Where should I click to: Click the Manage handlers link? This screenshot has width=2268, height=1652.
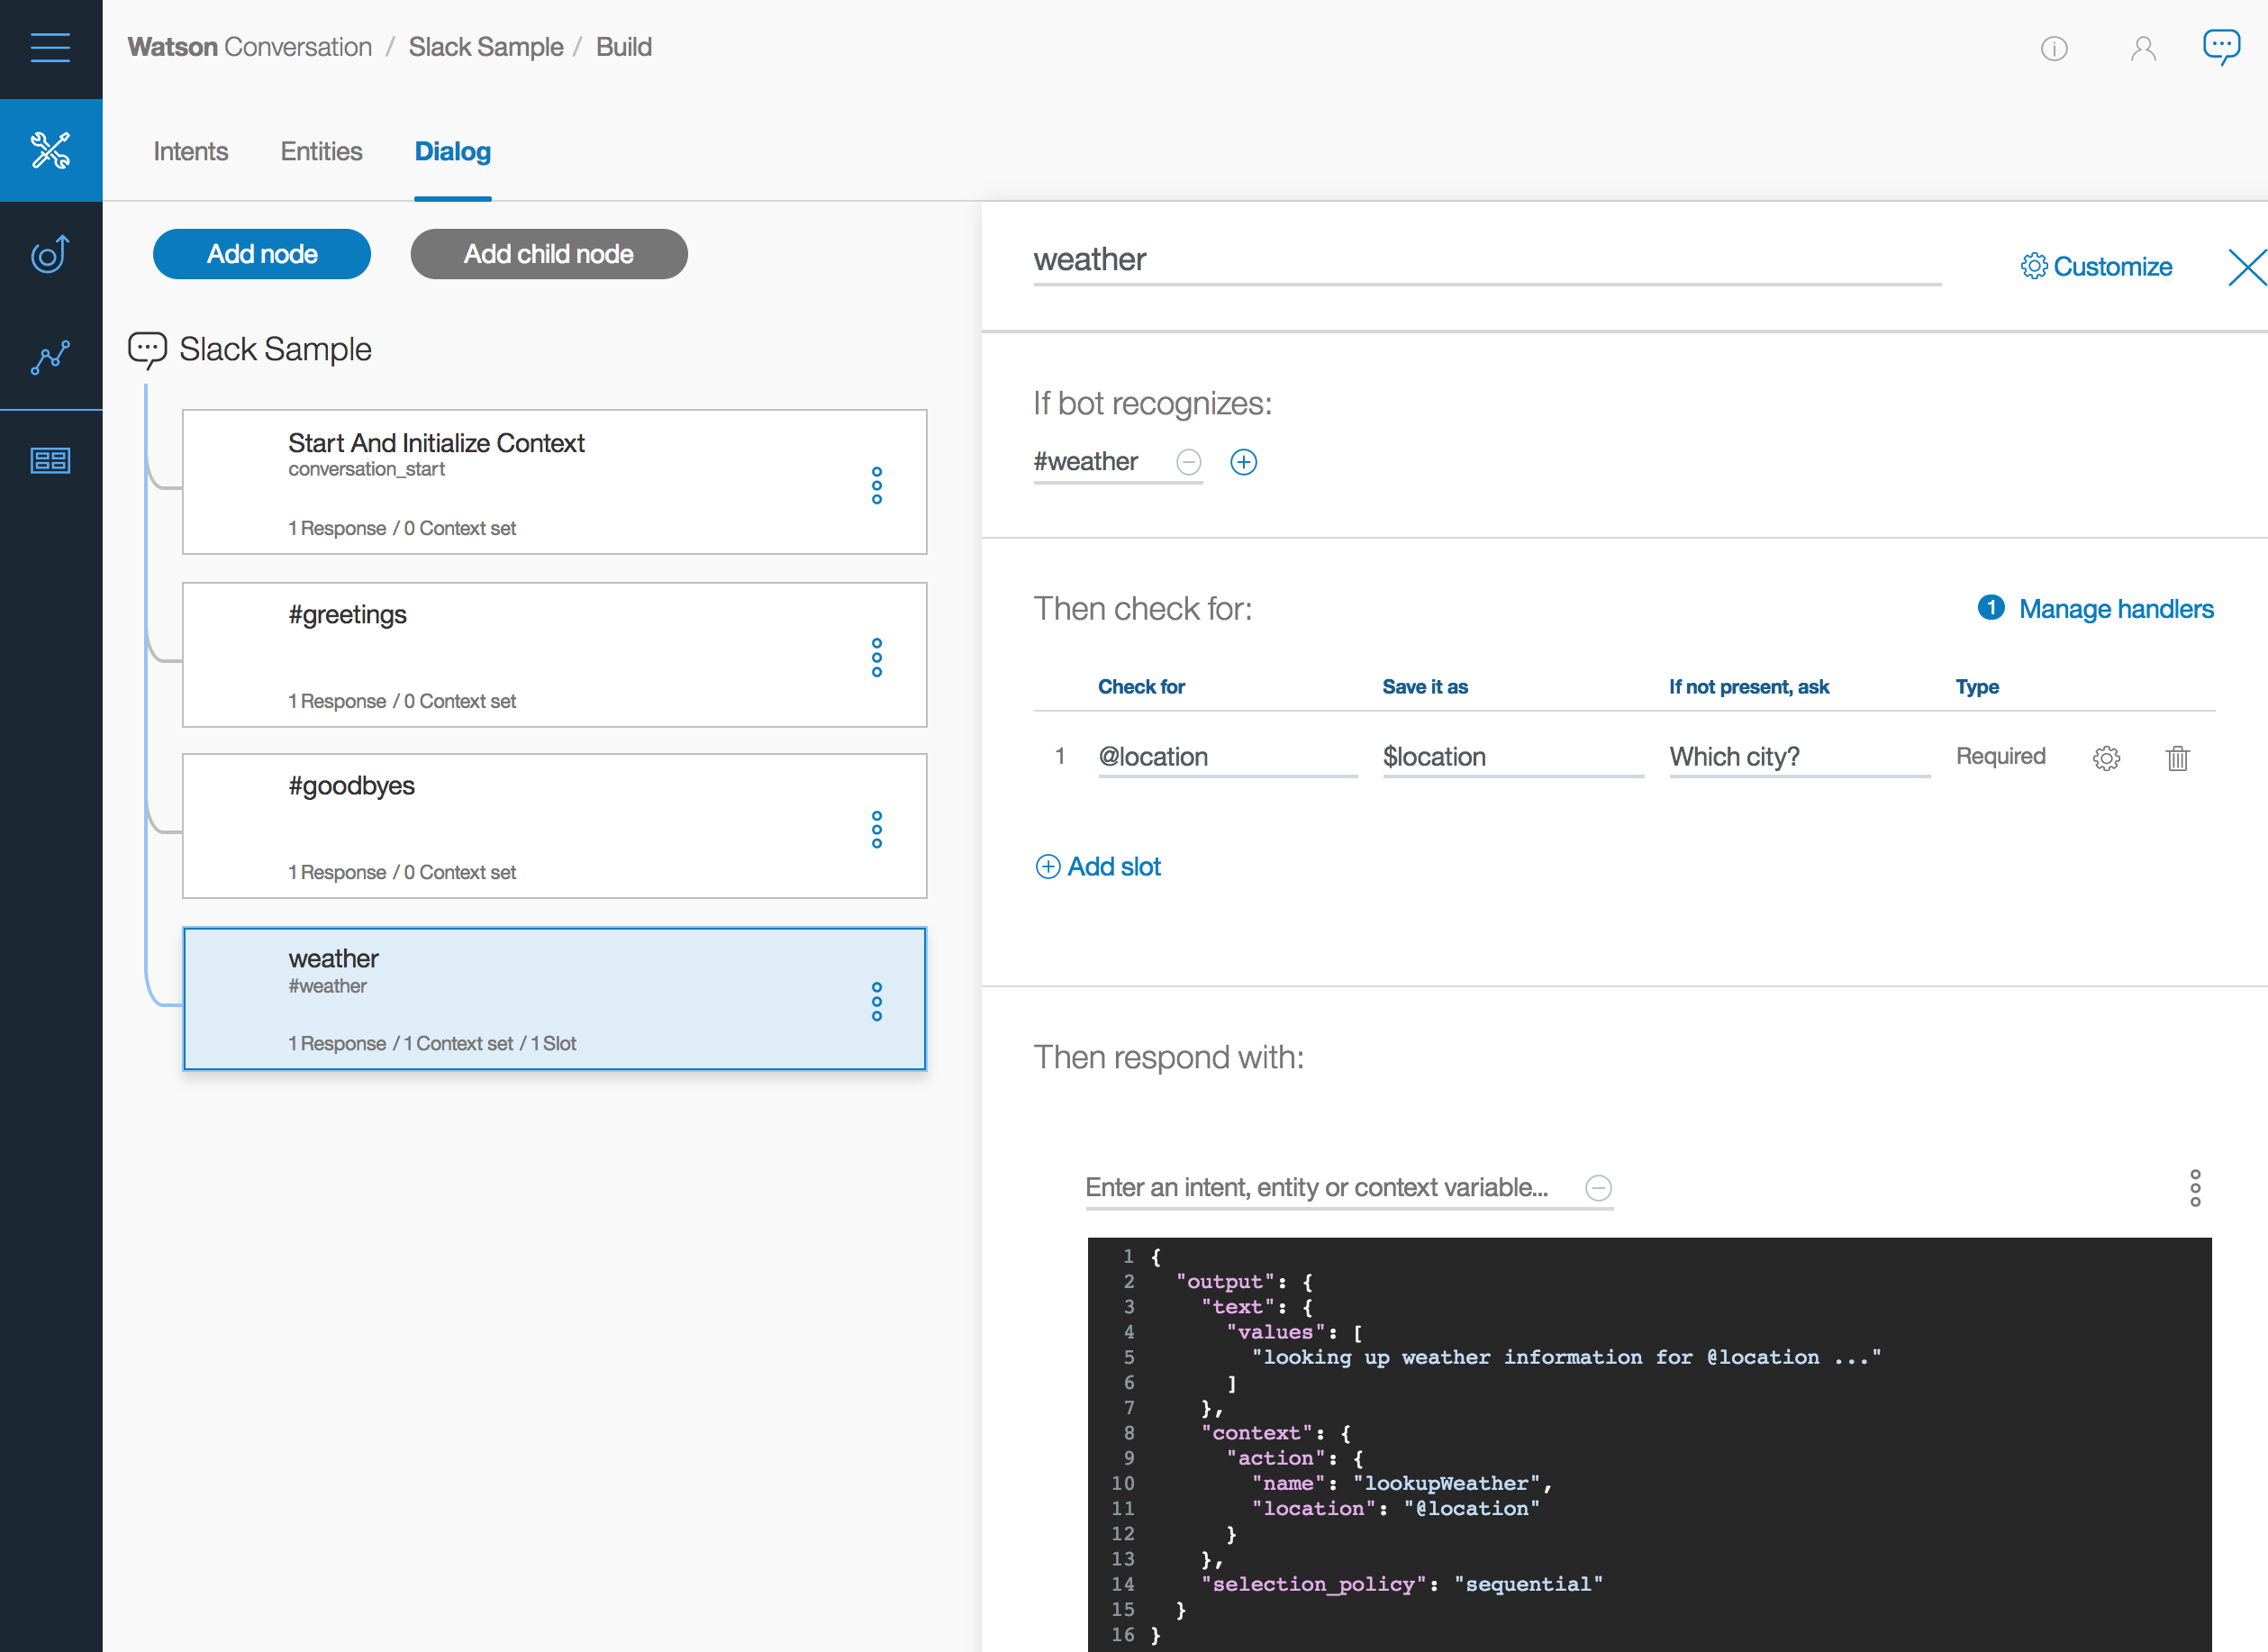tap(2115, 608)
